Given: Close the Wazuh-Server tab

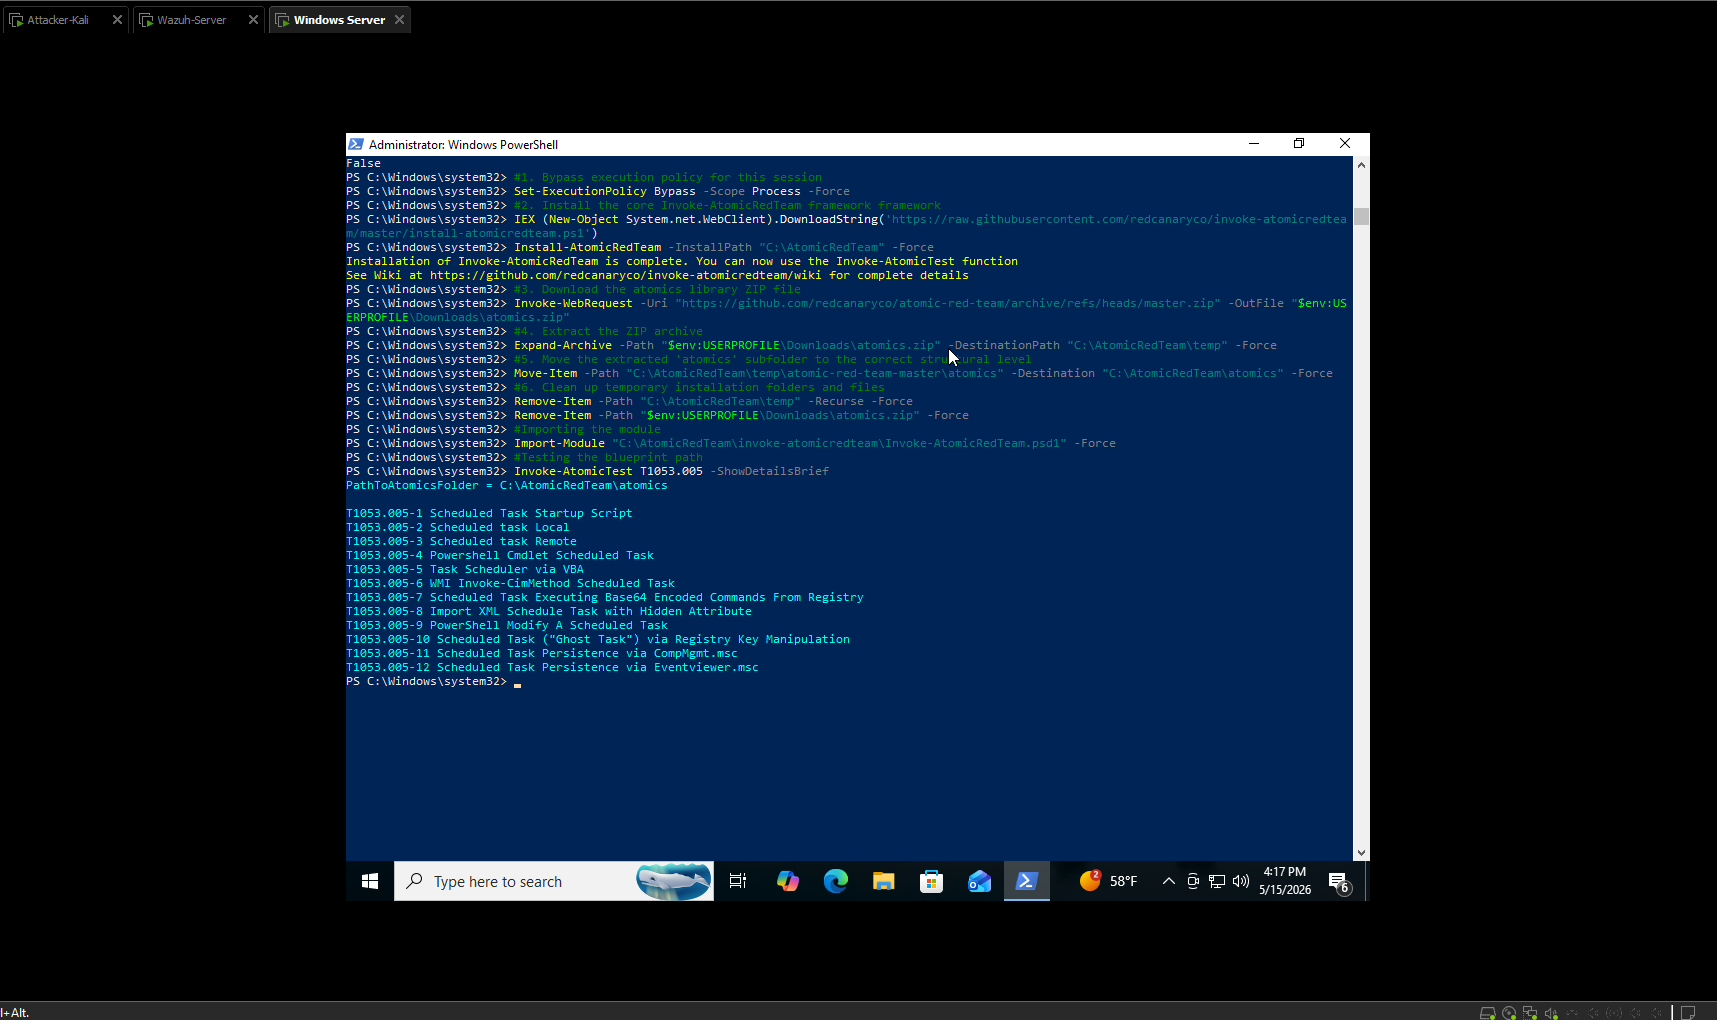Looking at the screenshot, I should [253, 20].
